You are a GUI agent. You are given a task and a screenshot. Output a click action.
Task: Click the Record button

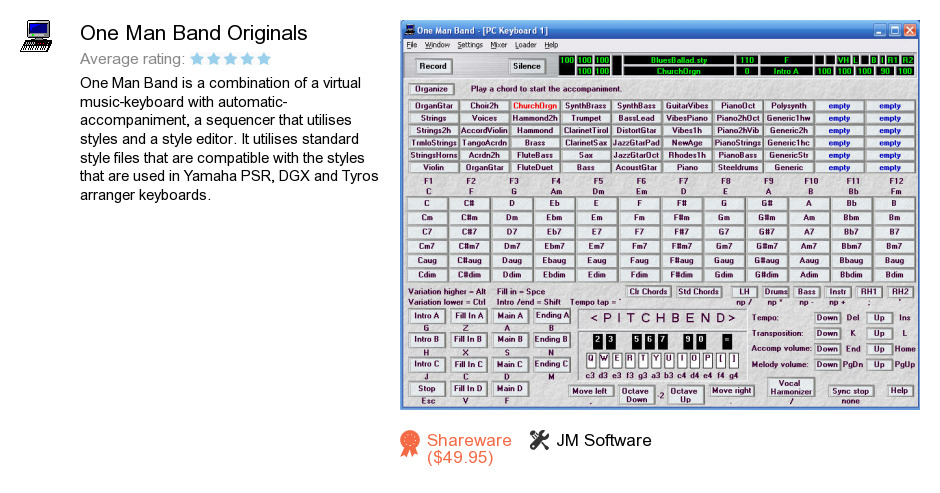[433, 66]
